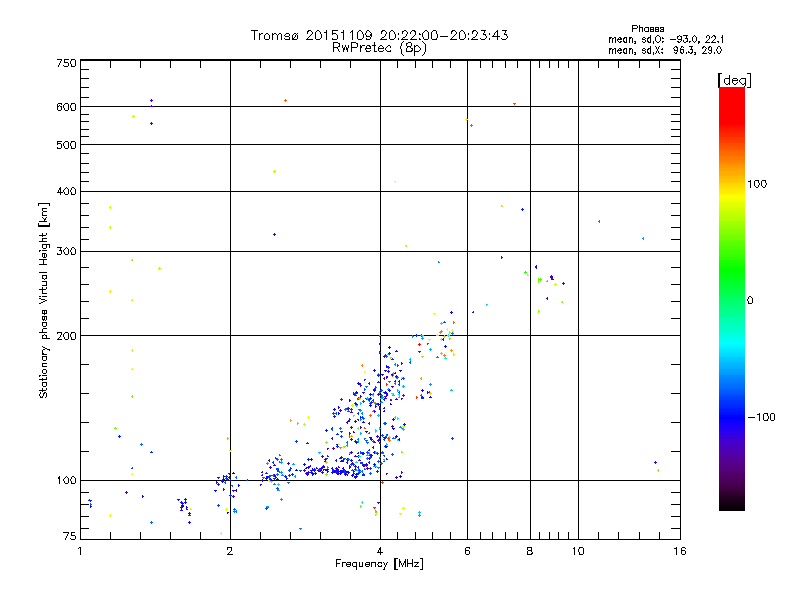
Task: Click the plot title 'Tromsø 20151109 20:22:00-20:23:43'
Action: (x=380, y=35)
